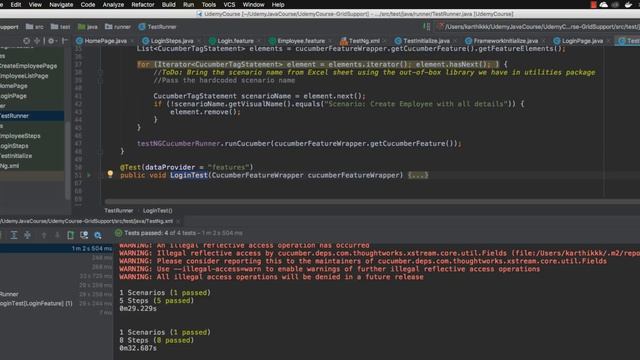640x360 pixels.
Task: Click the build project icon left of run configuration
Action: [x=427, y=27]
